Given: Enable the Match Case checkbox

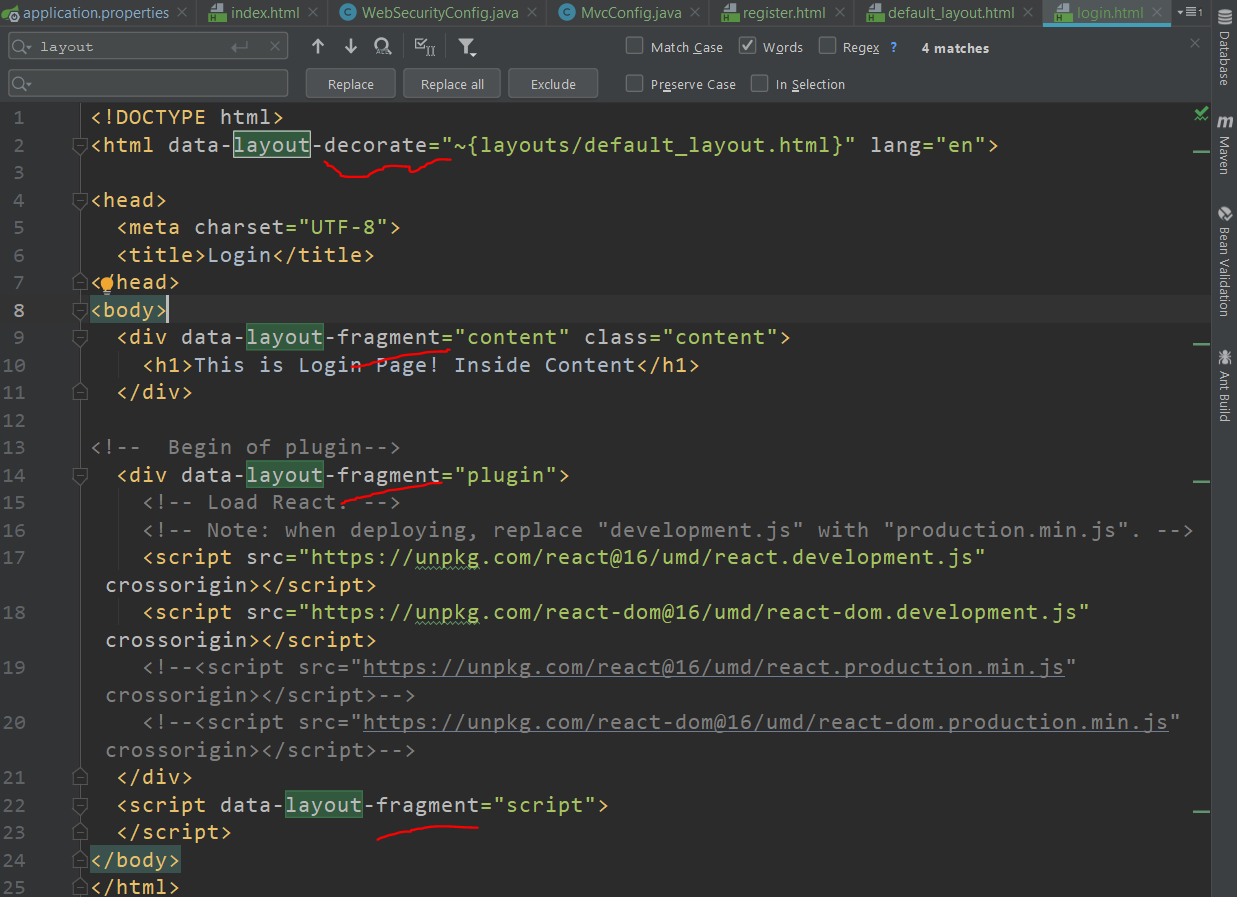Looking at the screenshot, I should click(634, 46).
